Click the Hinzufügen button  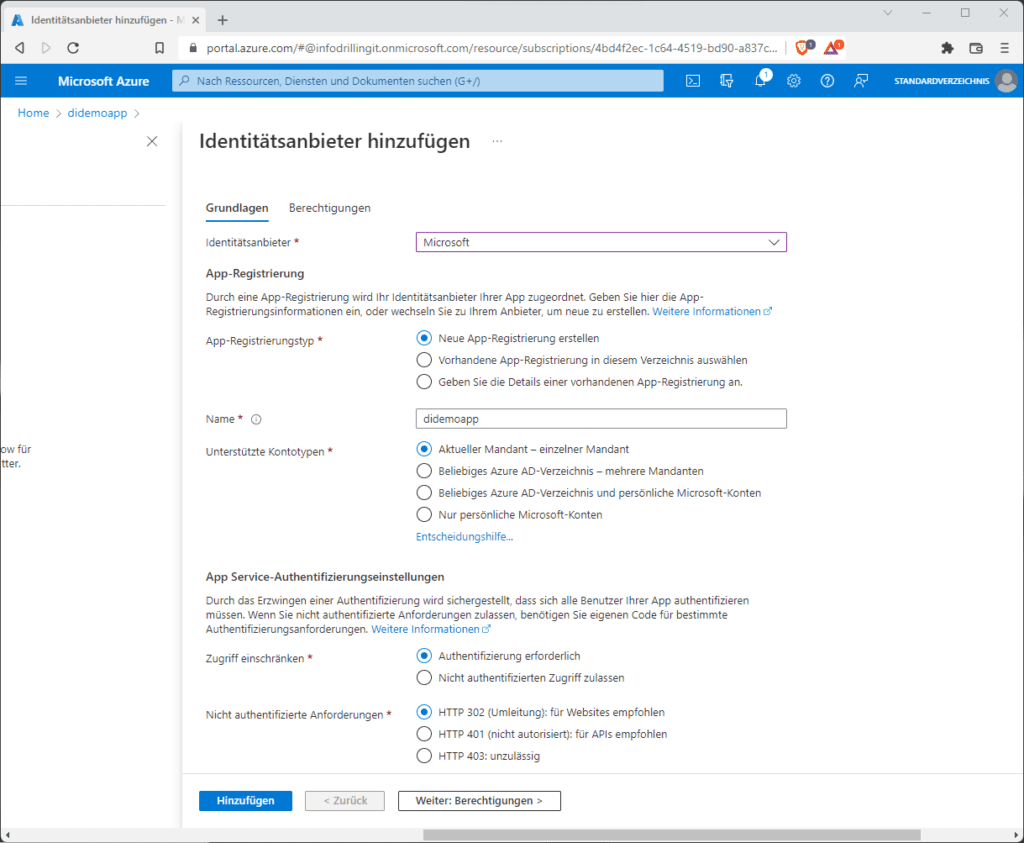click(246, 801)
